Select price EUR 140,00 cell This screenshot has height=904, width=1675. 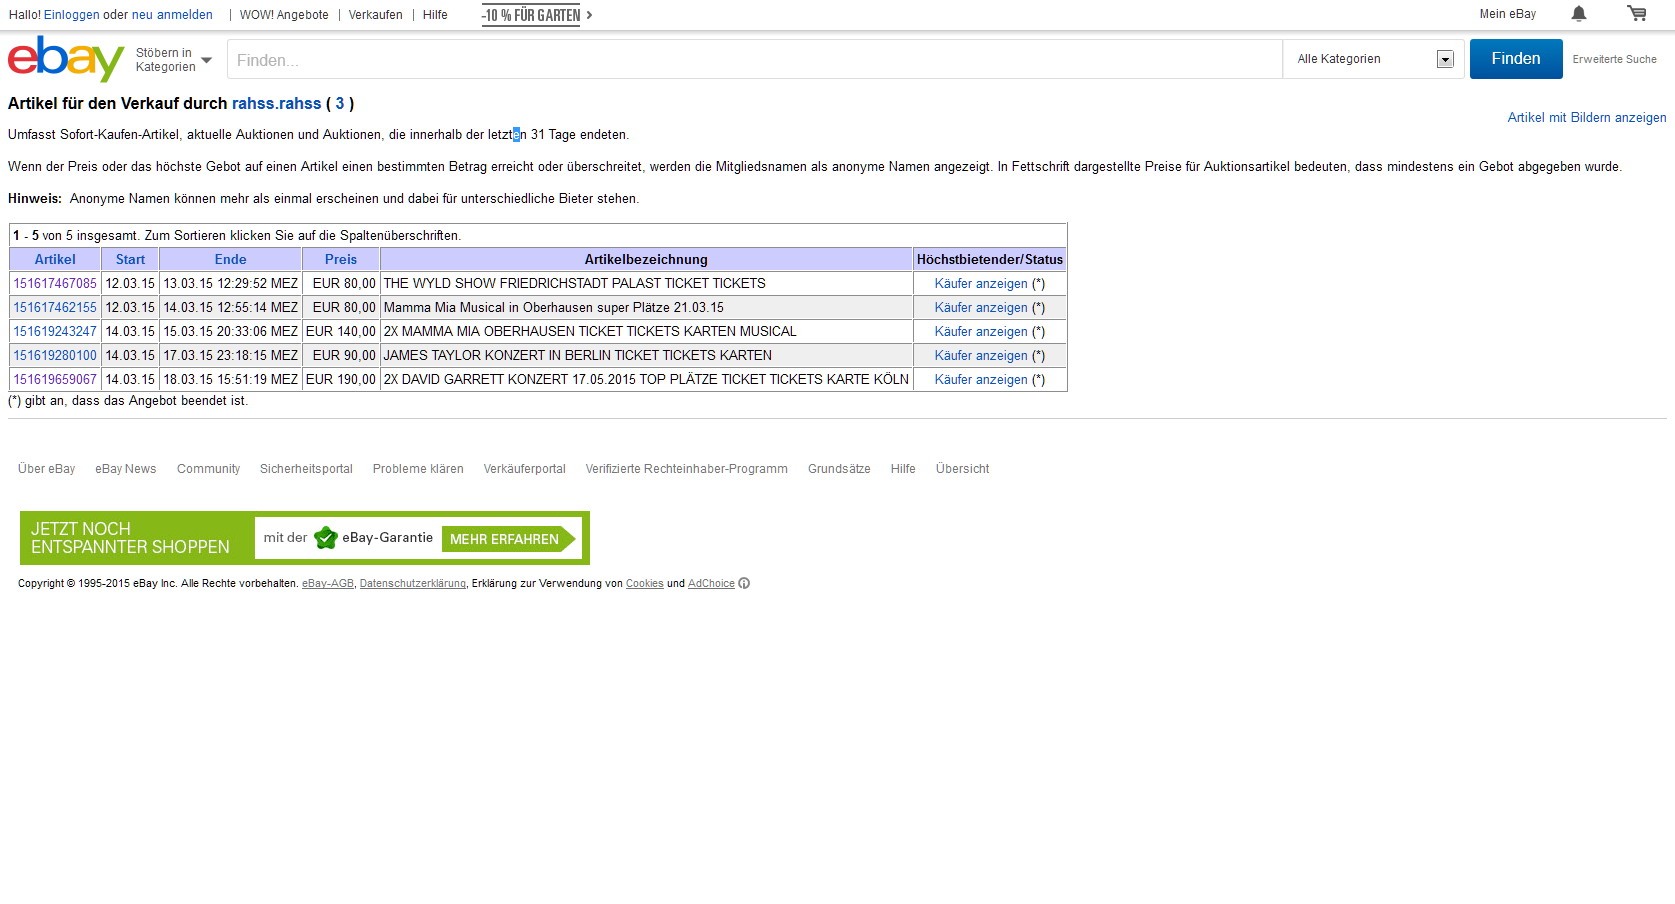pos(341,332)
